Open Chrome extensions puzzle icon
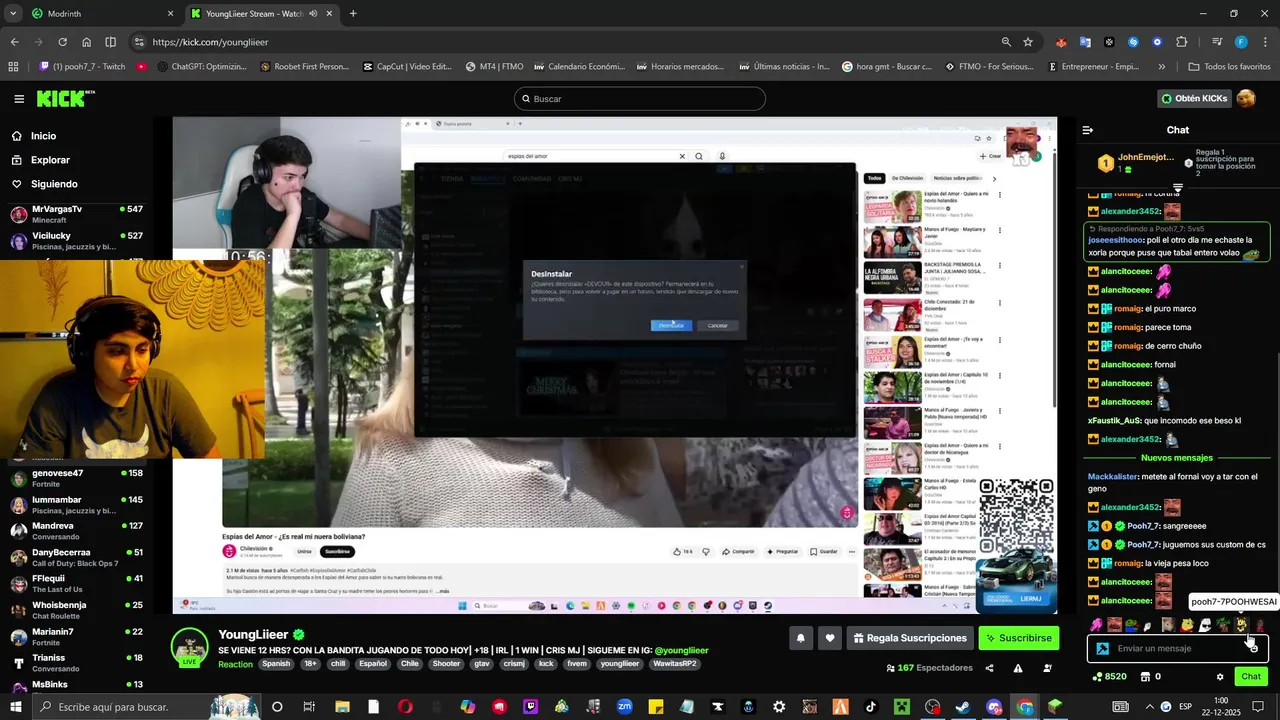This screenshot has height=720, width=1280. [x=1182, y=42]
